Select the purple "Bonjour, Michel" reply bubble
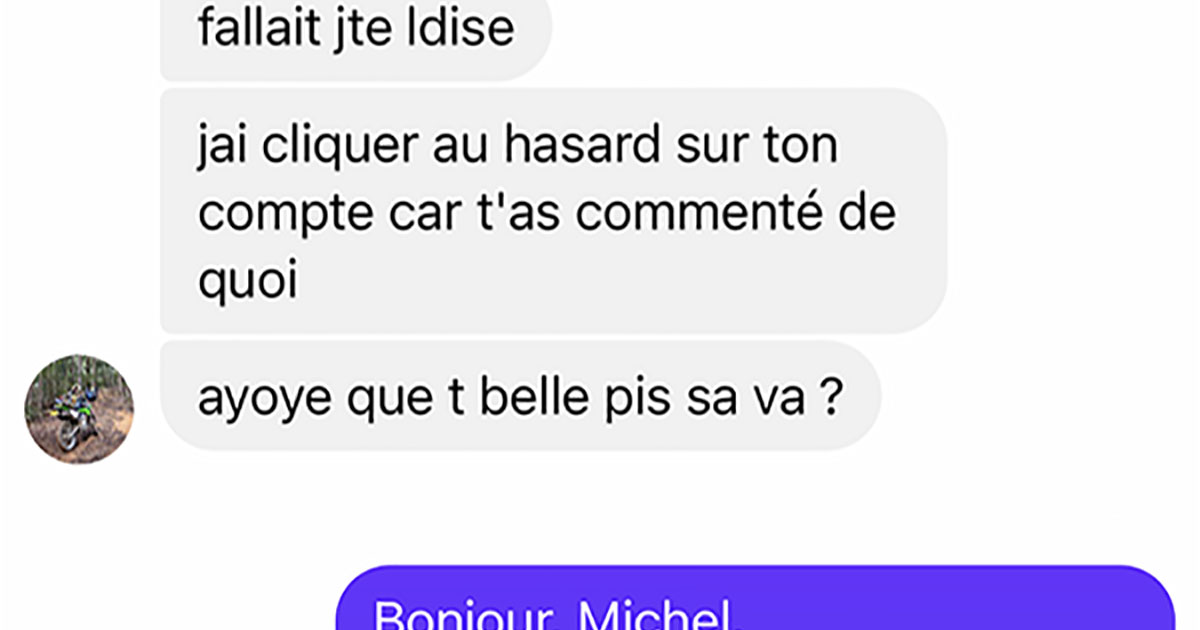Screen dimensions: 1200x630 [755, 598]
